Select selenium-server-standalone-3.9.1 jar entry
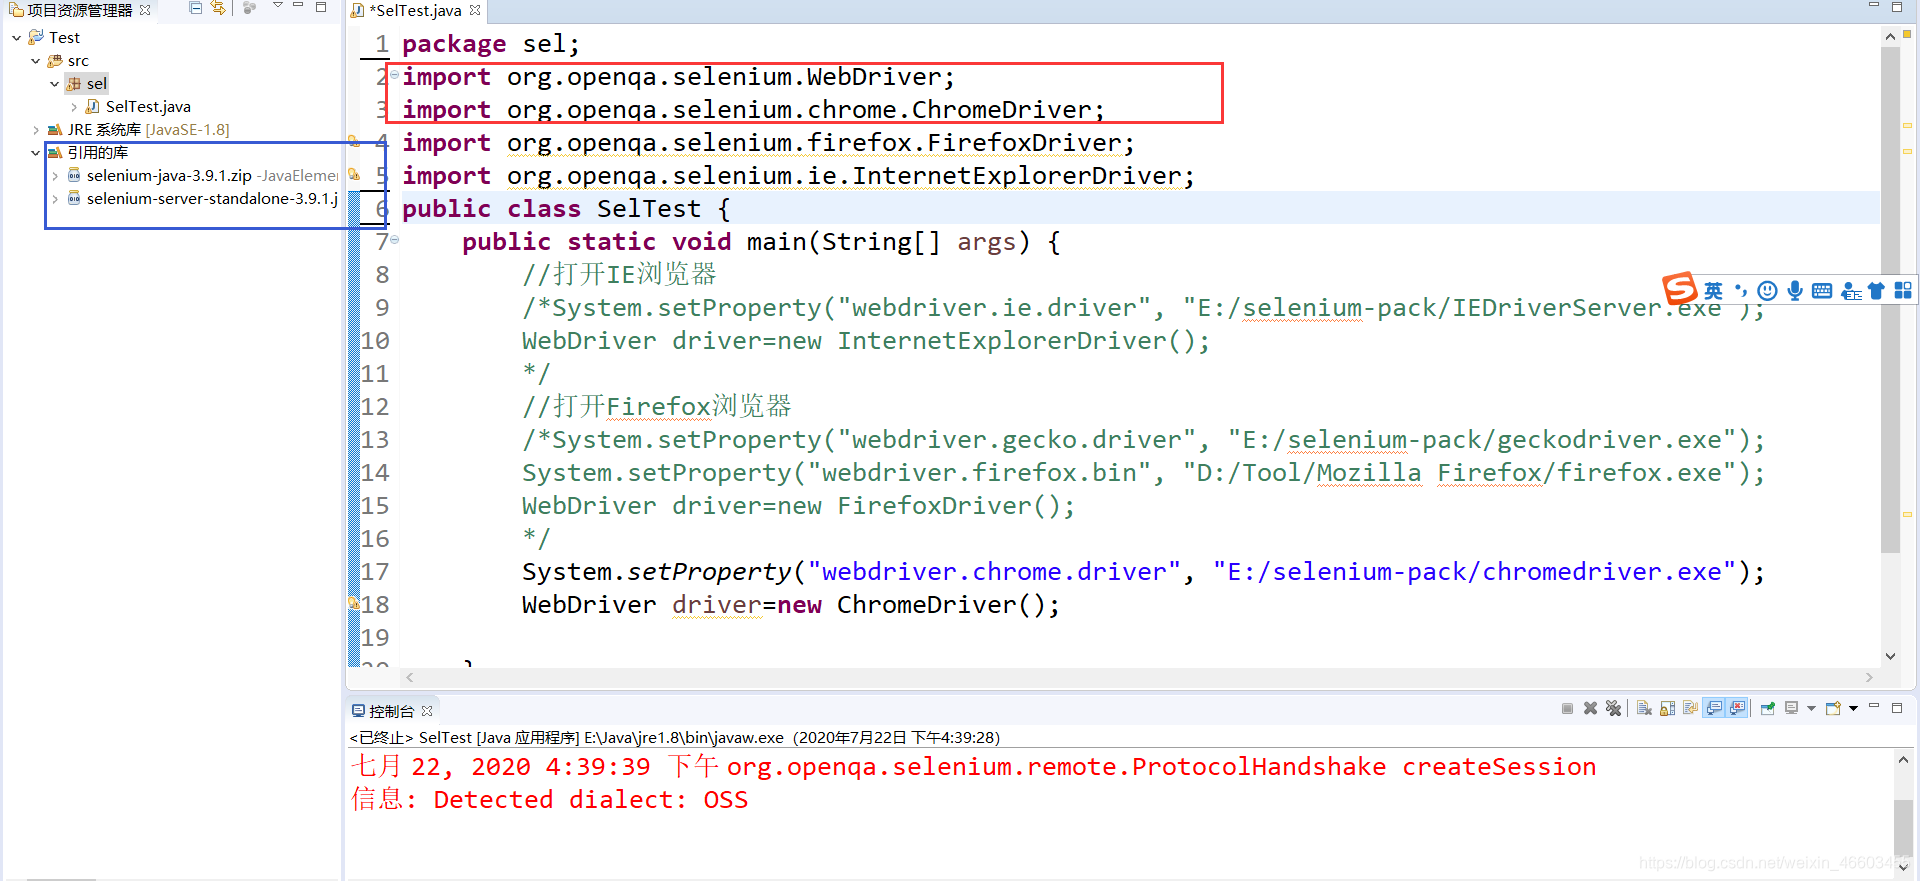This screenshot has width=1920, height=881. 212,199
